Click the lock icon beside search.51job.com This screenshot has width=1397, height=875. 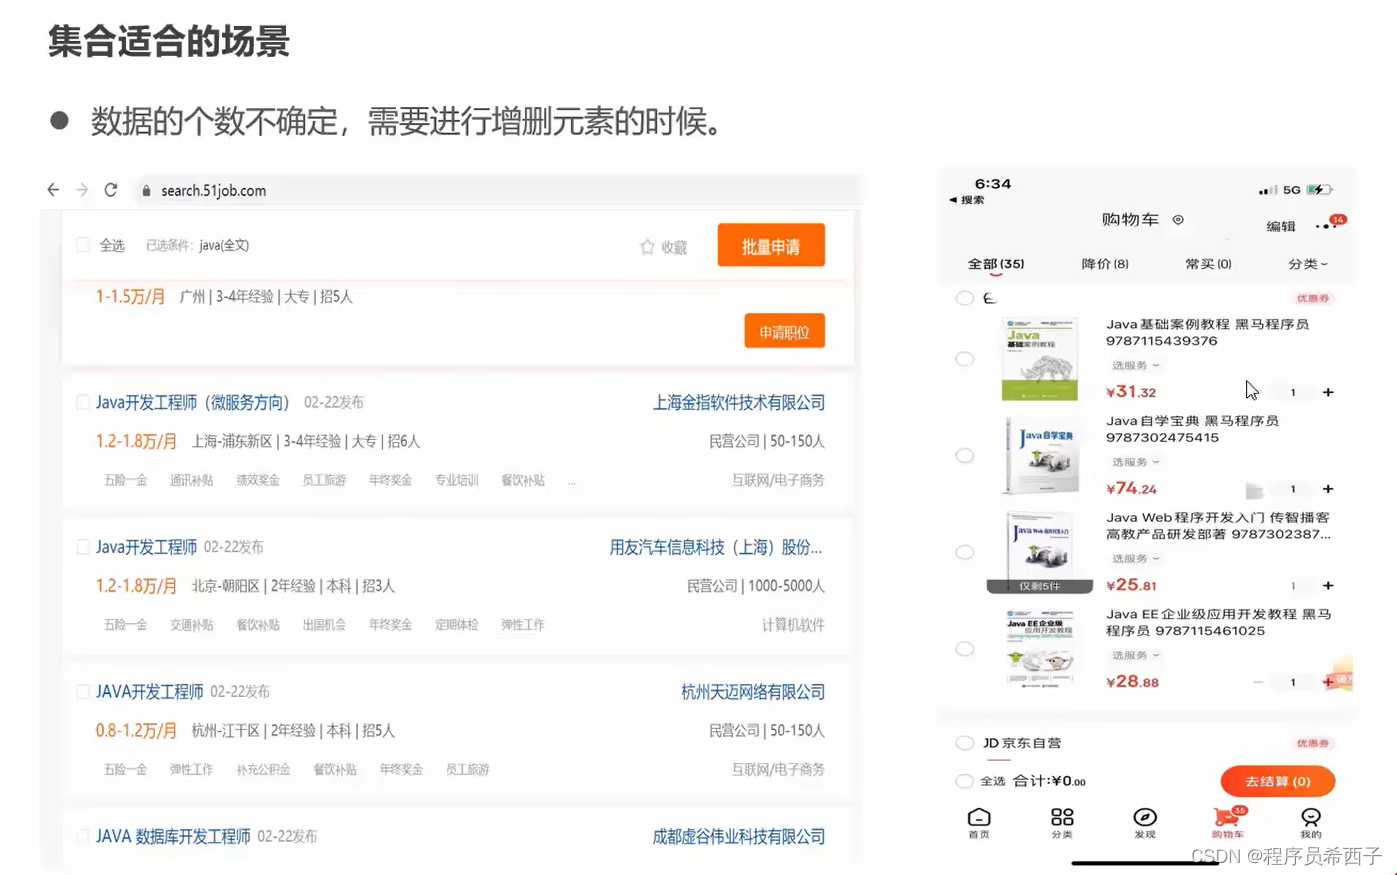coord(146,191)
